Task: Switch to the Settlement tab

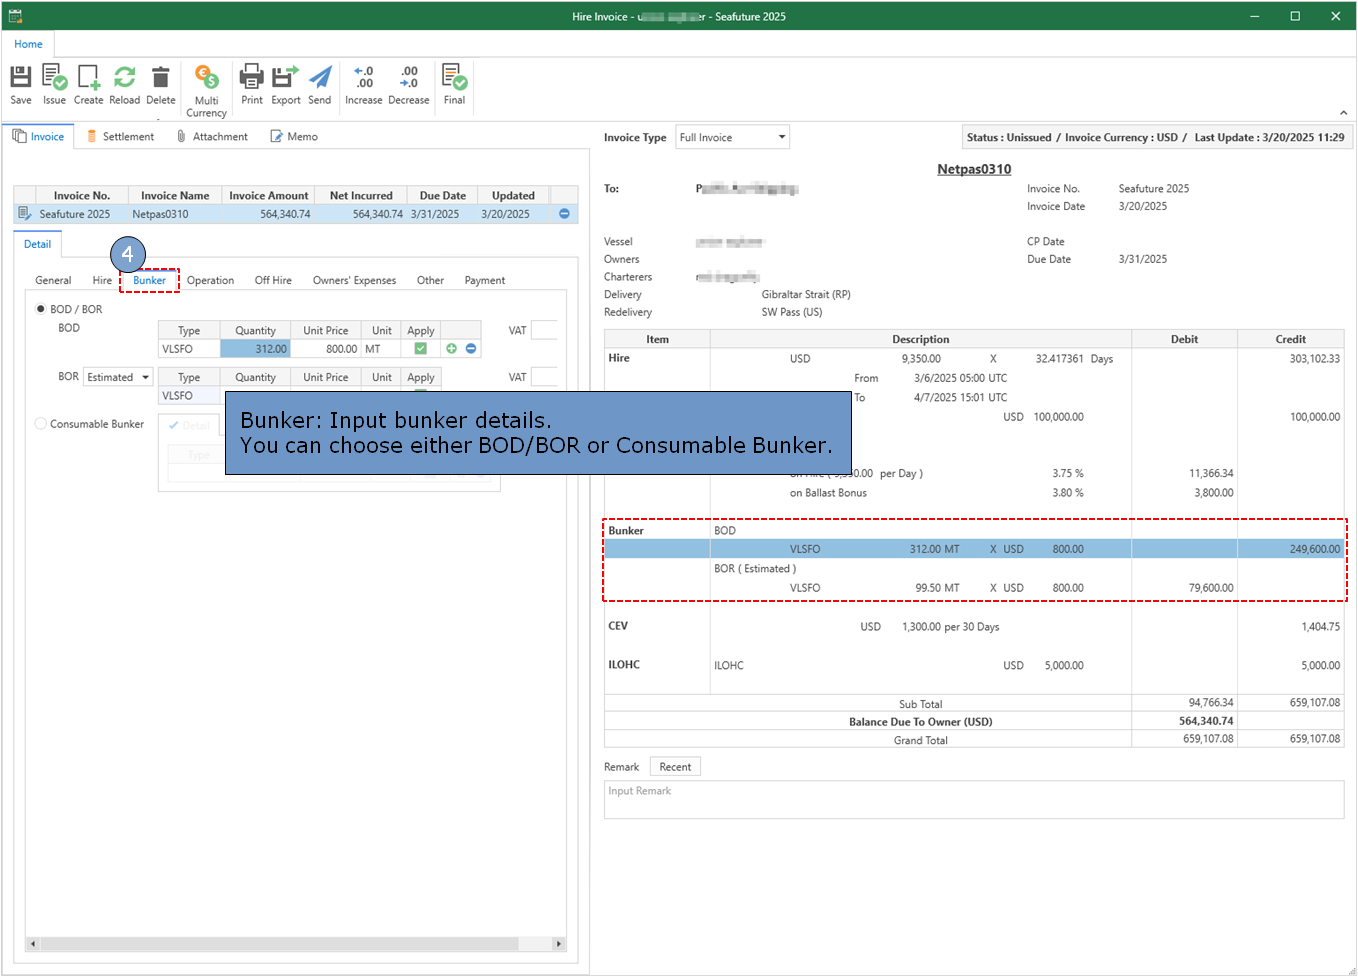Action: click(121, 137)
